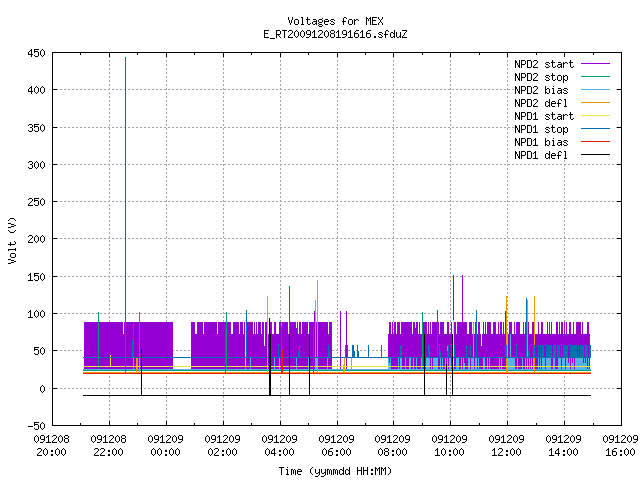The height and width of the screenshot is (480, 640).
Task: Click the 100 y-axis tick label
Action: click(x=36, y=314)
